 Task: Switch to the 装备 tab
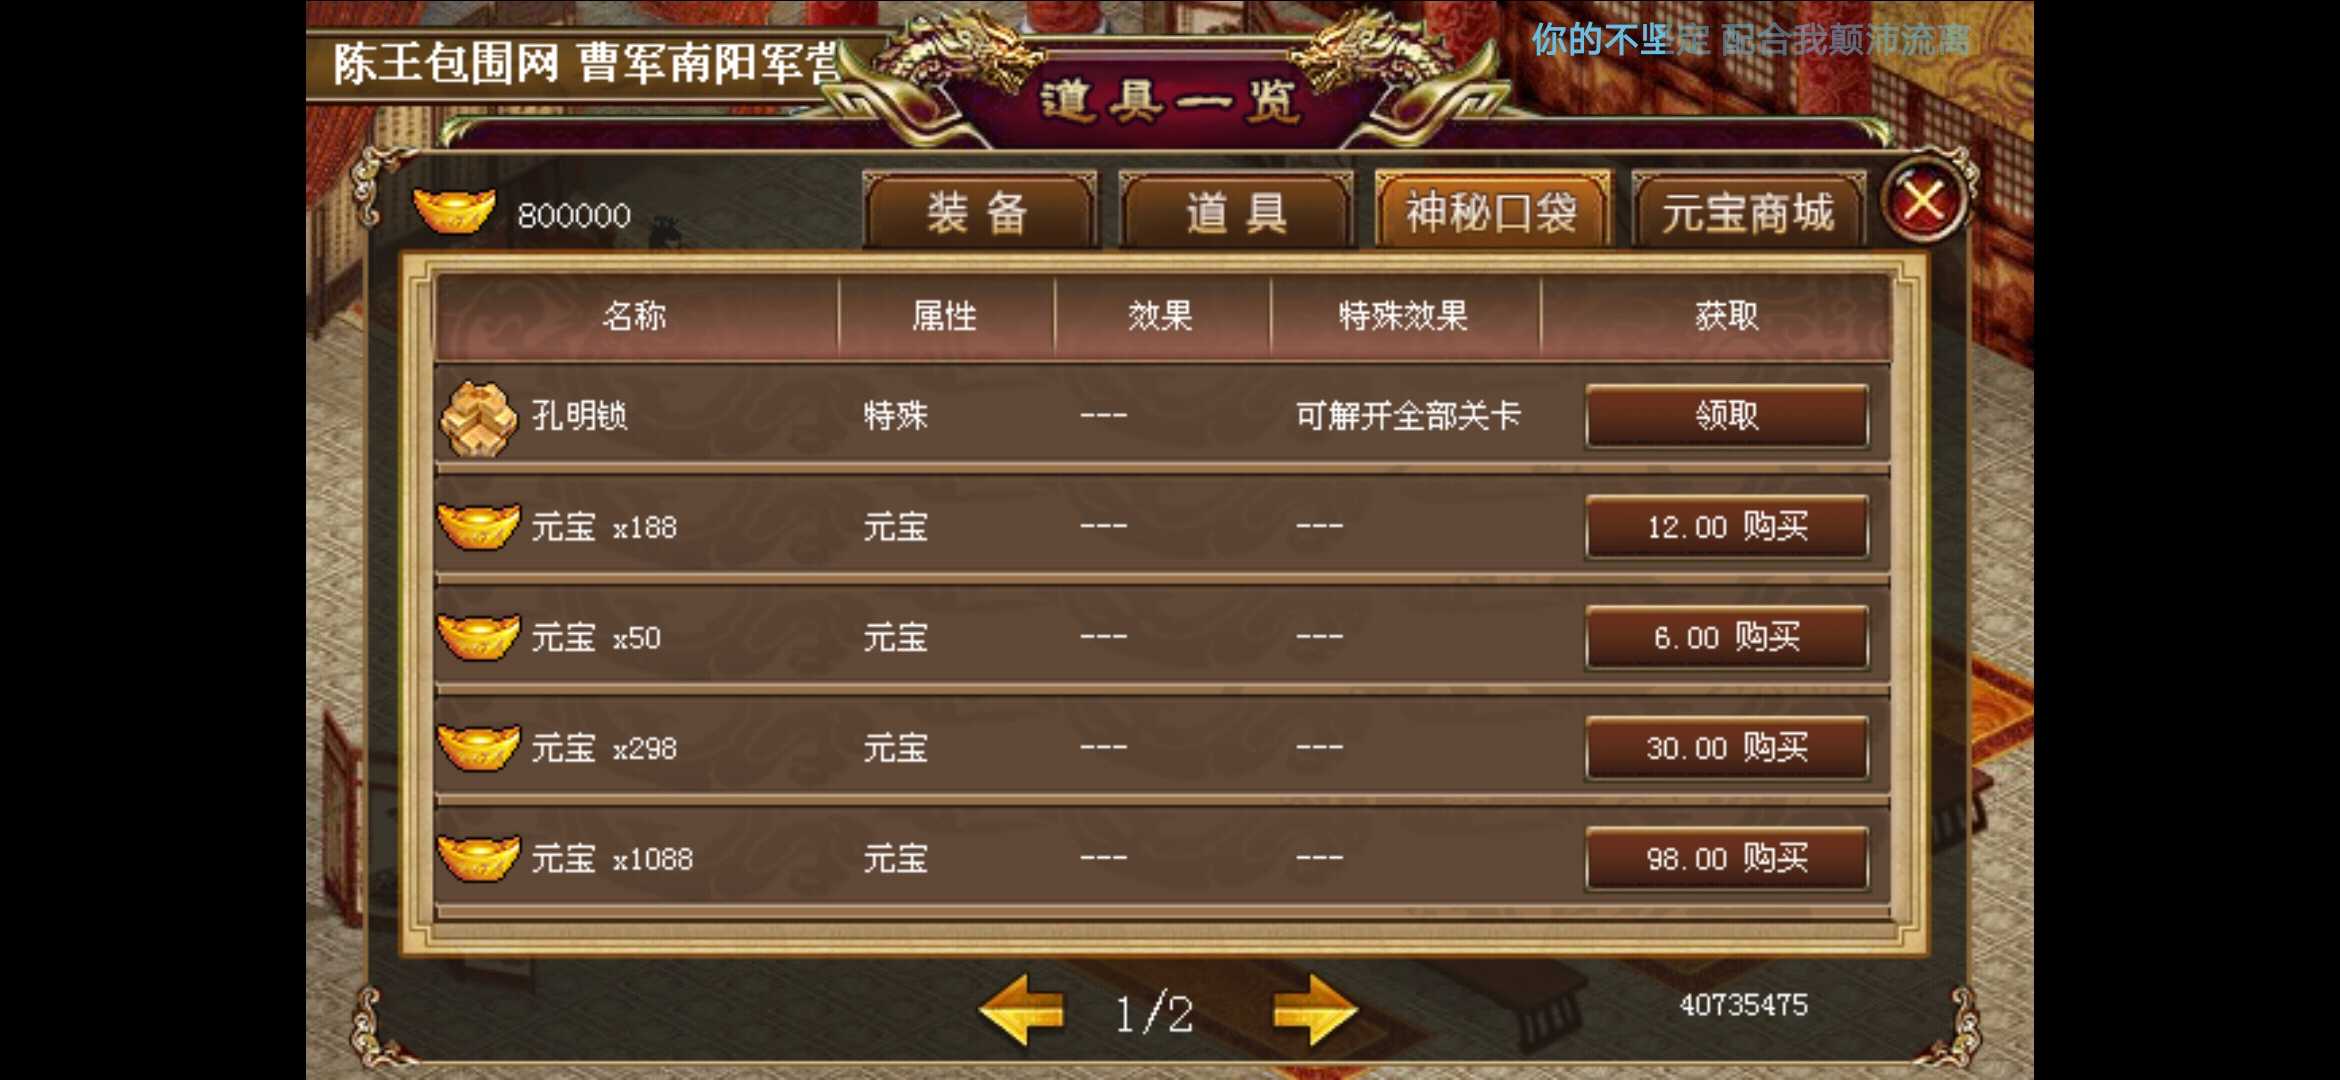click(x=979, y=211)
